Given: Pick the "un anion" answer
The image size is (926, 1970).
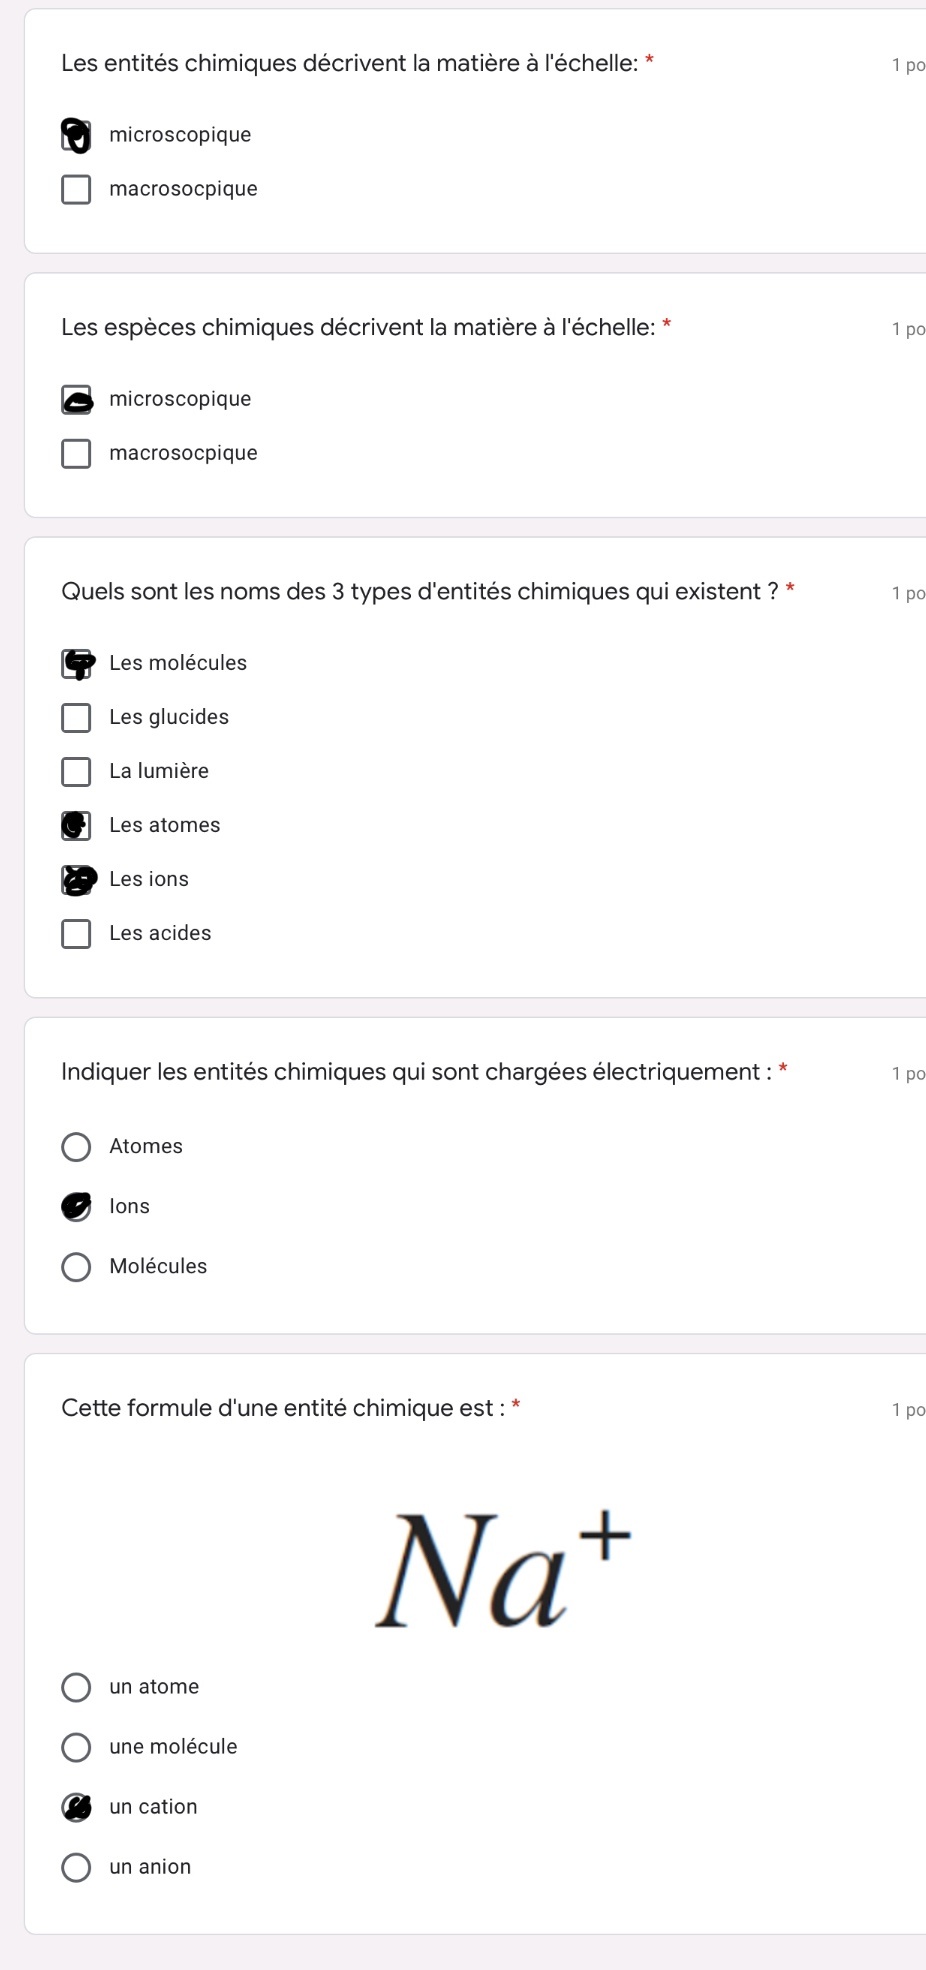Looking at the screenshot, I should point(76,1867).
